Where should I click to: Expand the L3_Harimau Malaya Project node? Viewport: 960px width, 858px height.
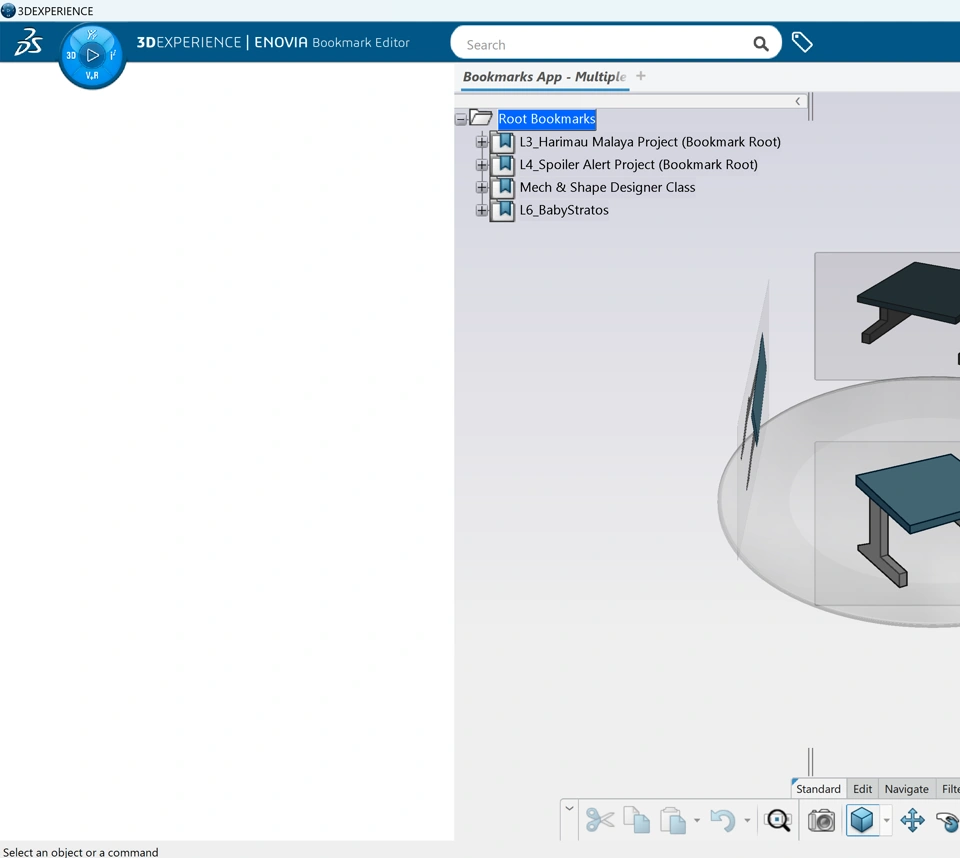(482, 142)
